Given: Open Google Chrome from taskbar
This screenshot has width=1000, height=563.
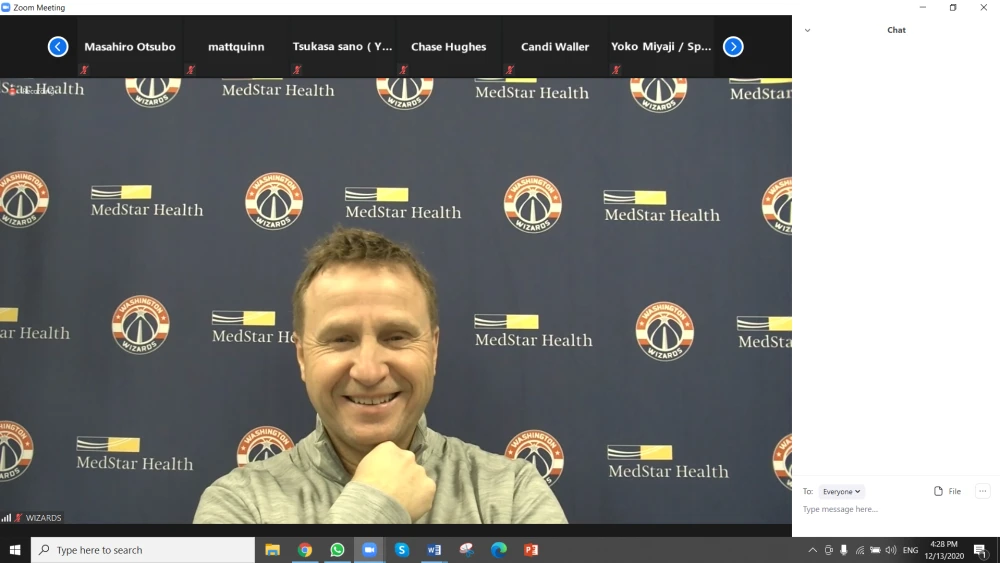Looking at the screenshot, I should pos(305,550).
